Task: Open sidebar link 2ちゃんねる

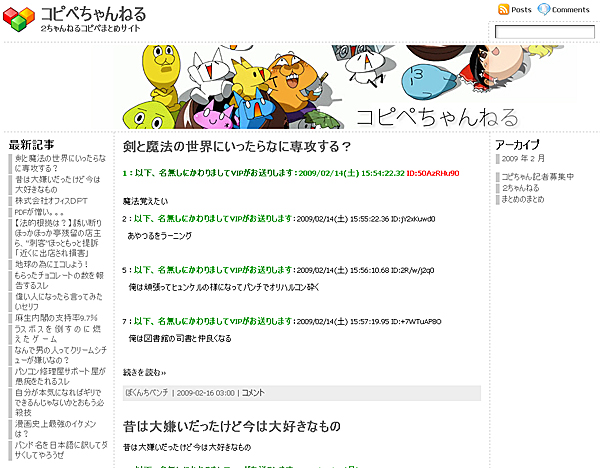Action: [x=522, y=187]
